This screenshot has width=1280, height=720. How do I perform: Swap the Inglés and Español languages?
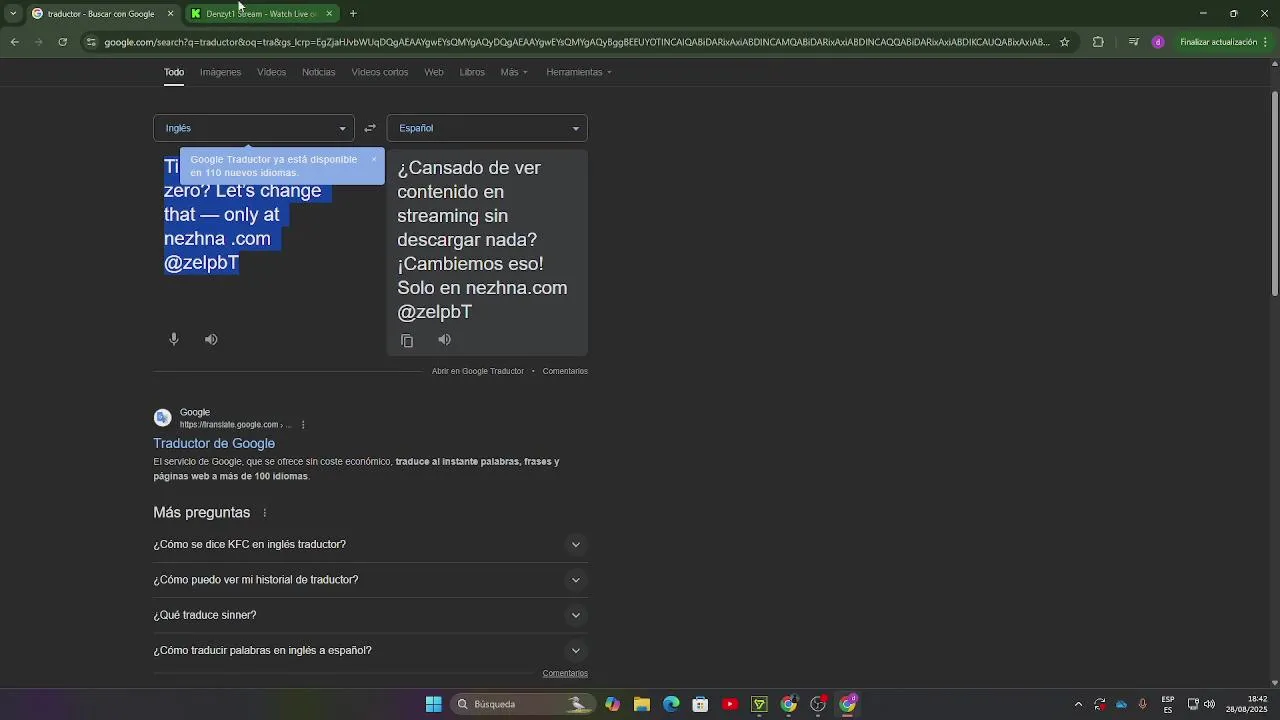(x=370, y=128)
